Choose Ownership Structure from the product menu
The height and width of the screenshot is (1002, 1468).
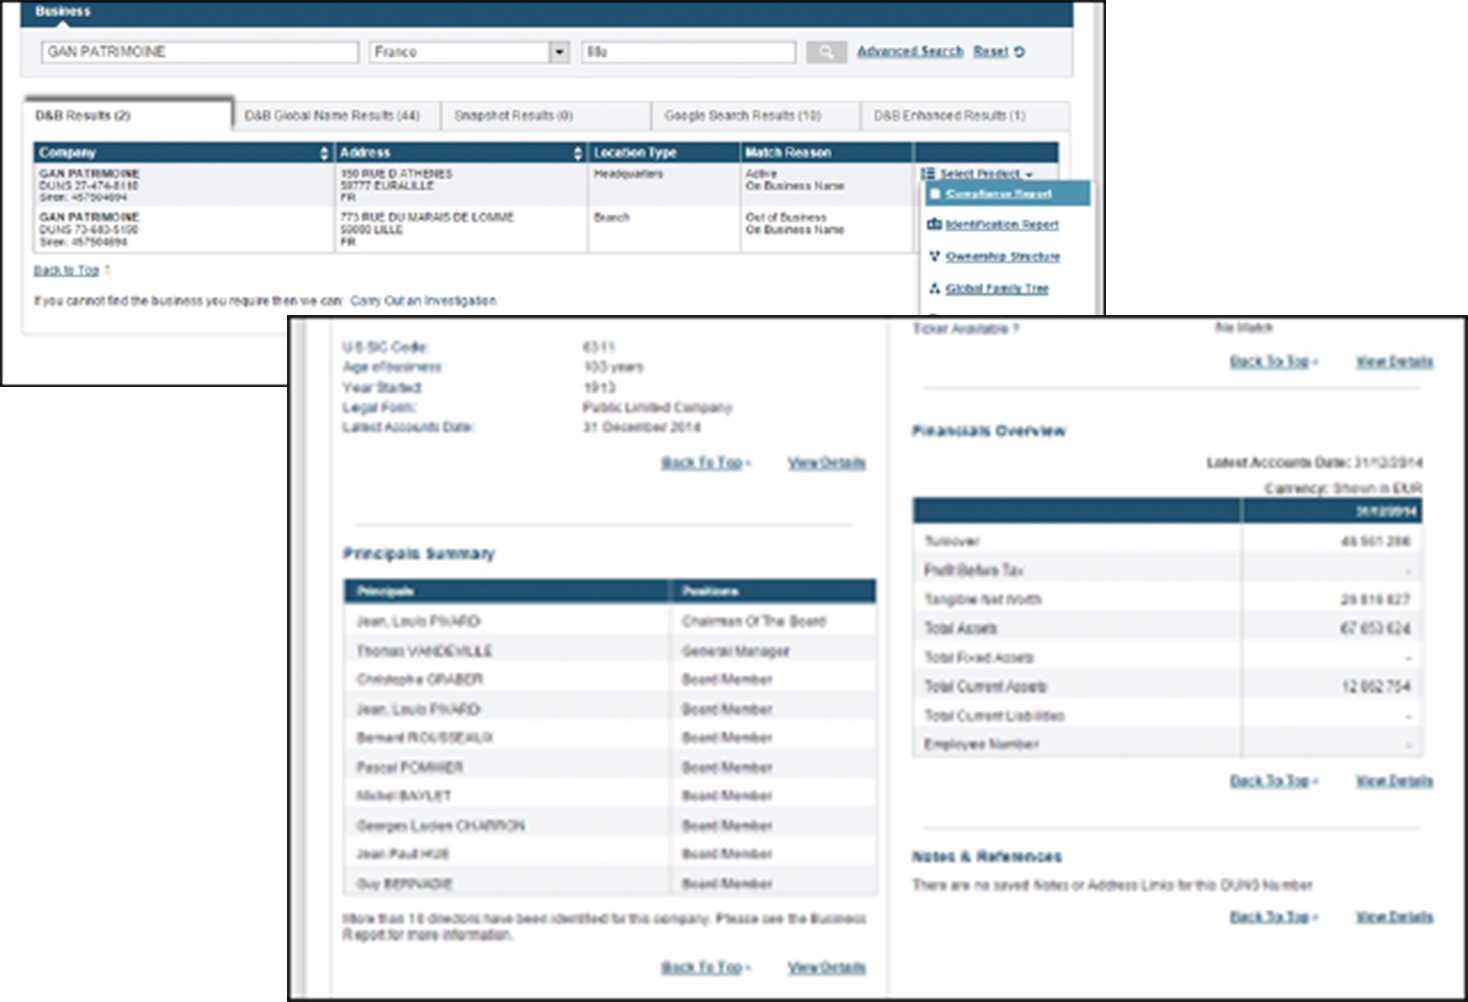(x=1002, y=257)
